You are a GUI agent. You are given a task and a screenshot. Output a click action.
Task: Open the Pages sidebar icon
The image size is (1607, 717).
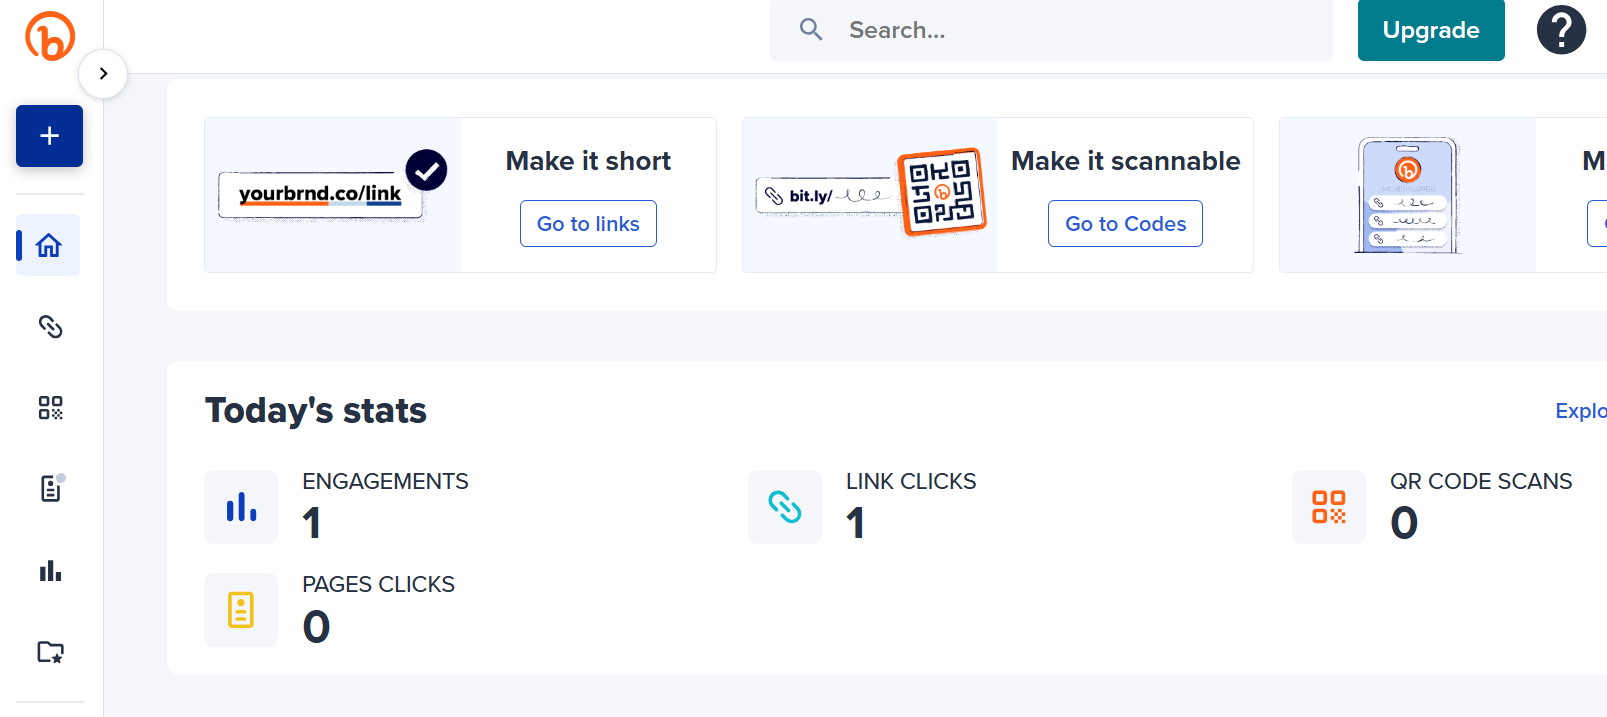(50, 489)
